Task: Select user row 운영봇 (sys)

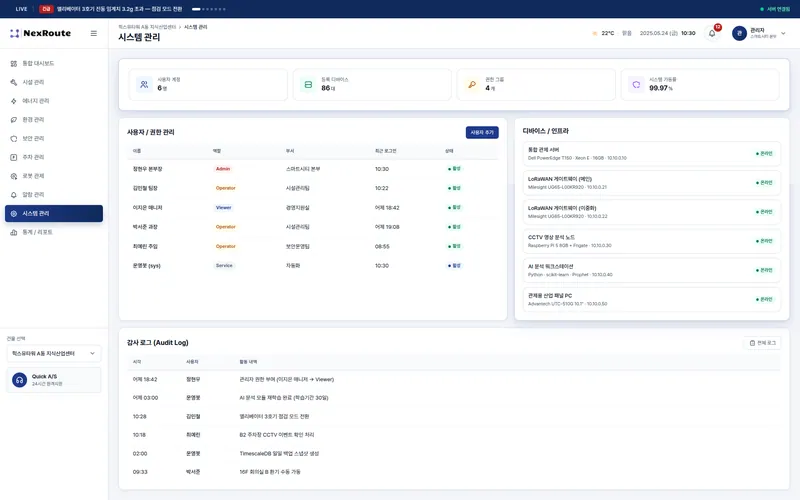Action: tap(313, 266)
